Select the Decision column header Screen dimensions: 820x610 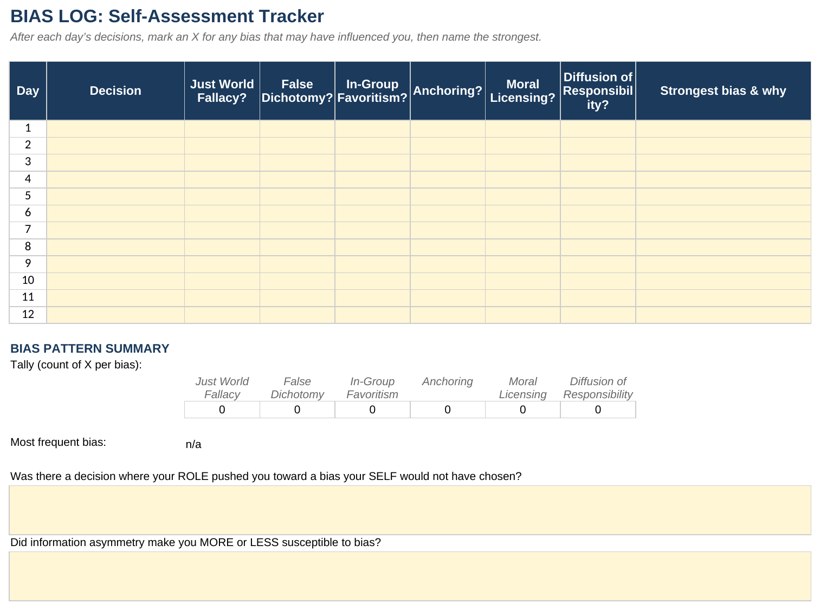pos(115,91)
